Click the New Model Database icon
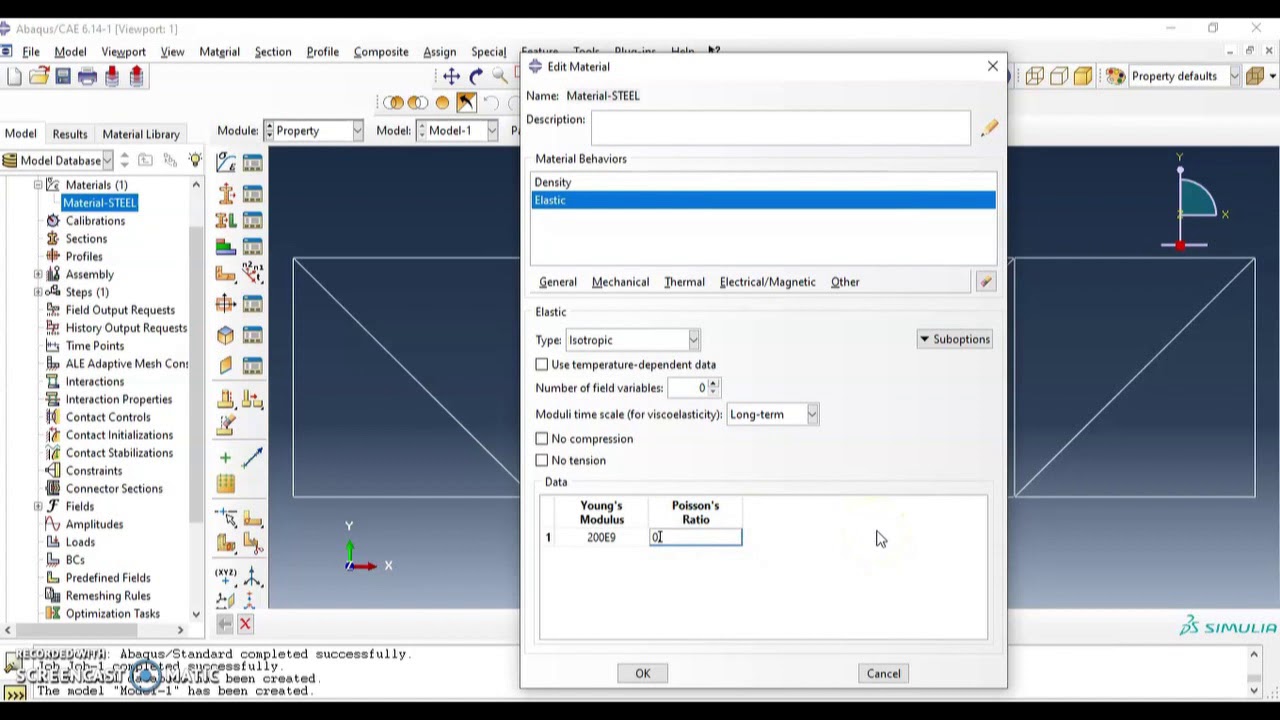This screenshot has width=1280, height=720. (x=14, y=77)
